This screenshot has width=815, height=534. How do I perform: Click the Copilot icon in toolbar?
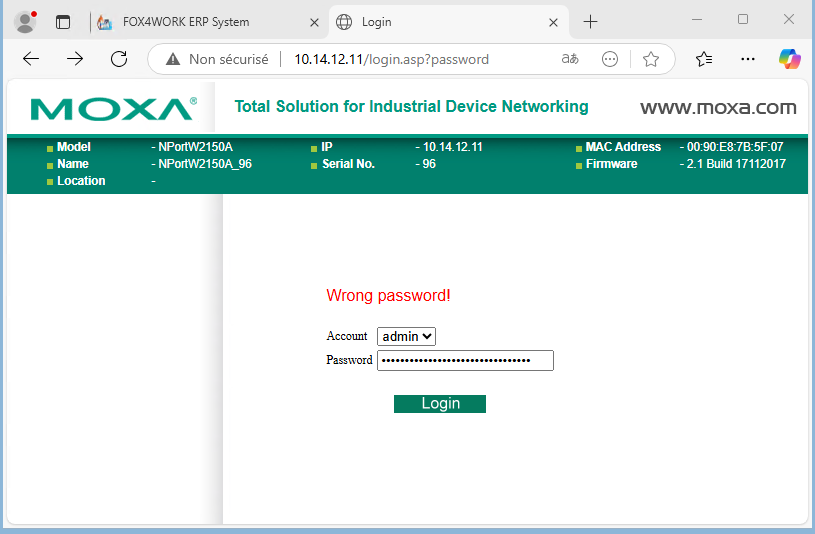[790, 59]
